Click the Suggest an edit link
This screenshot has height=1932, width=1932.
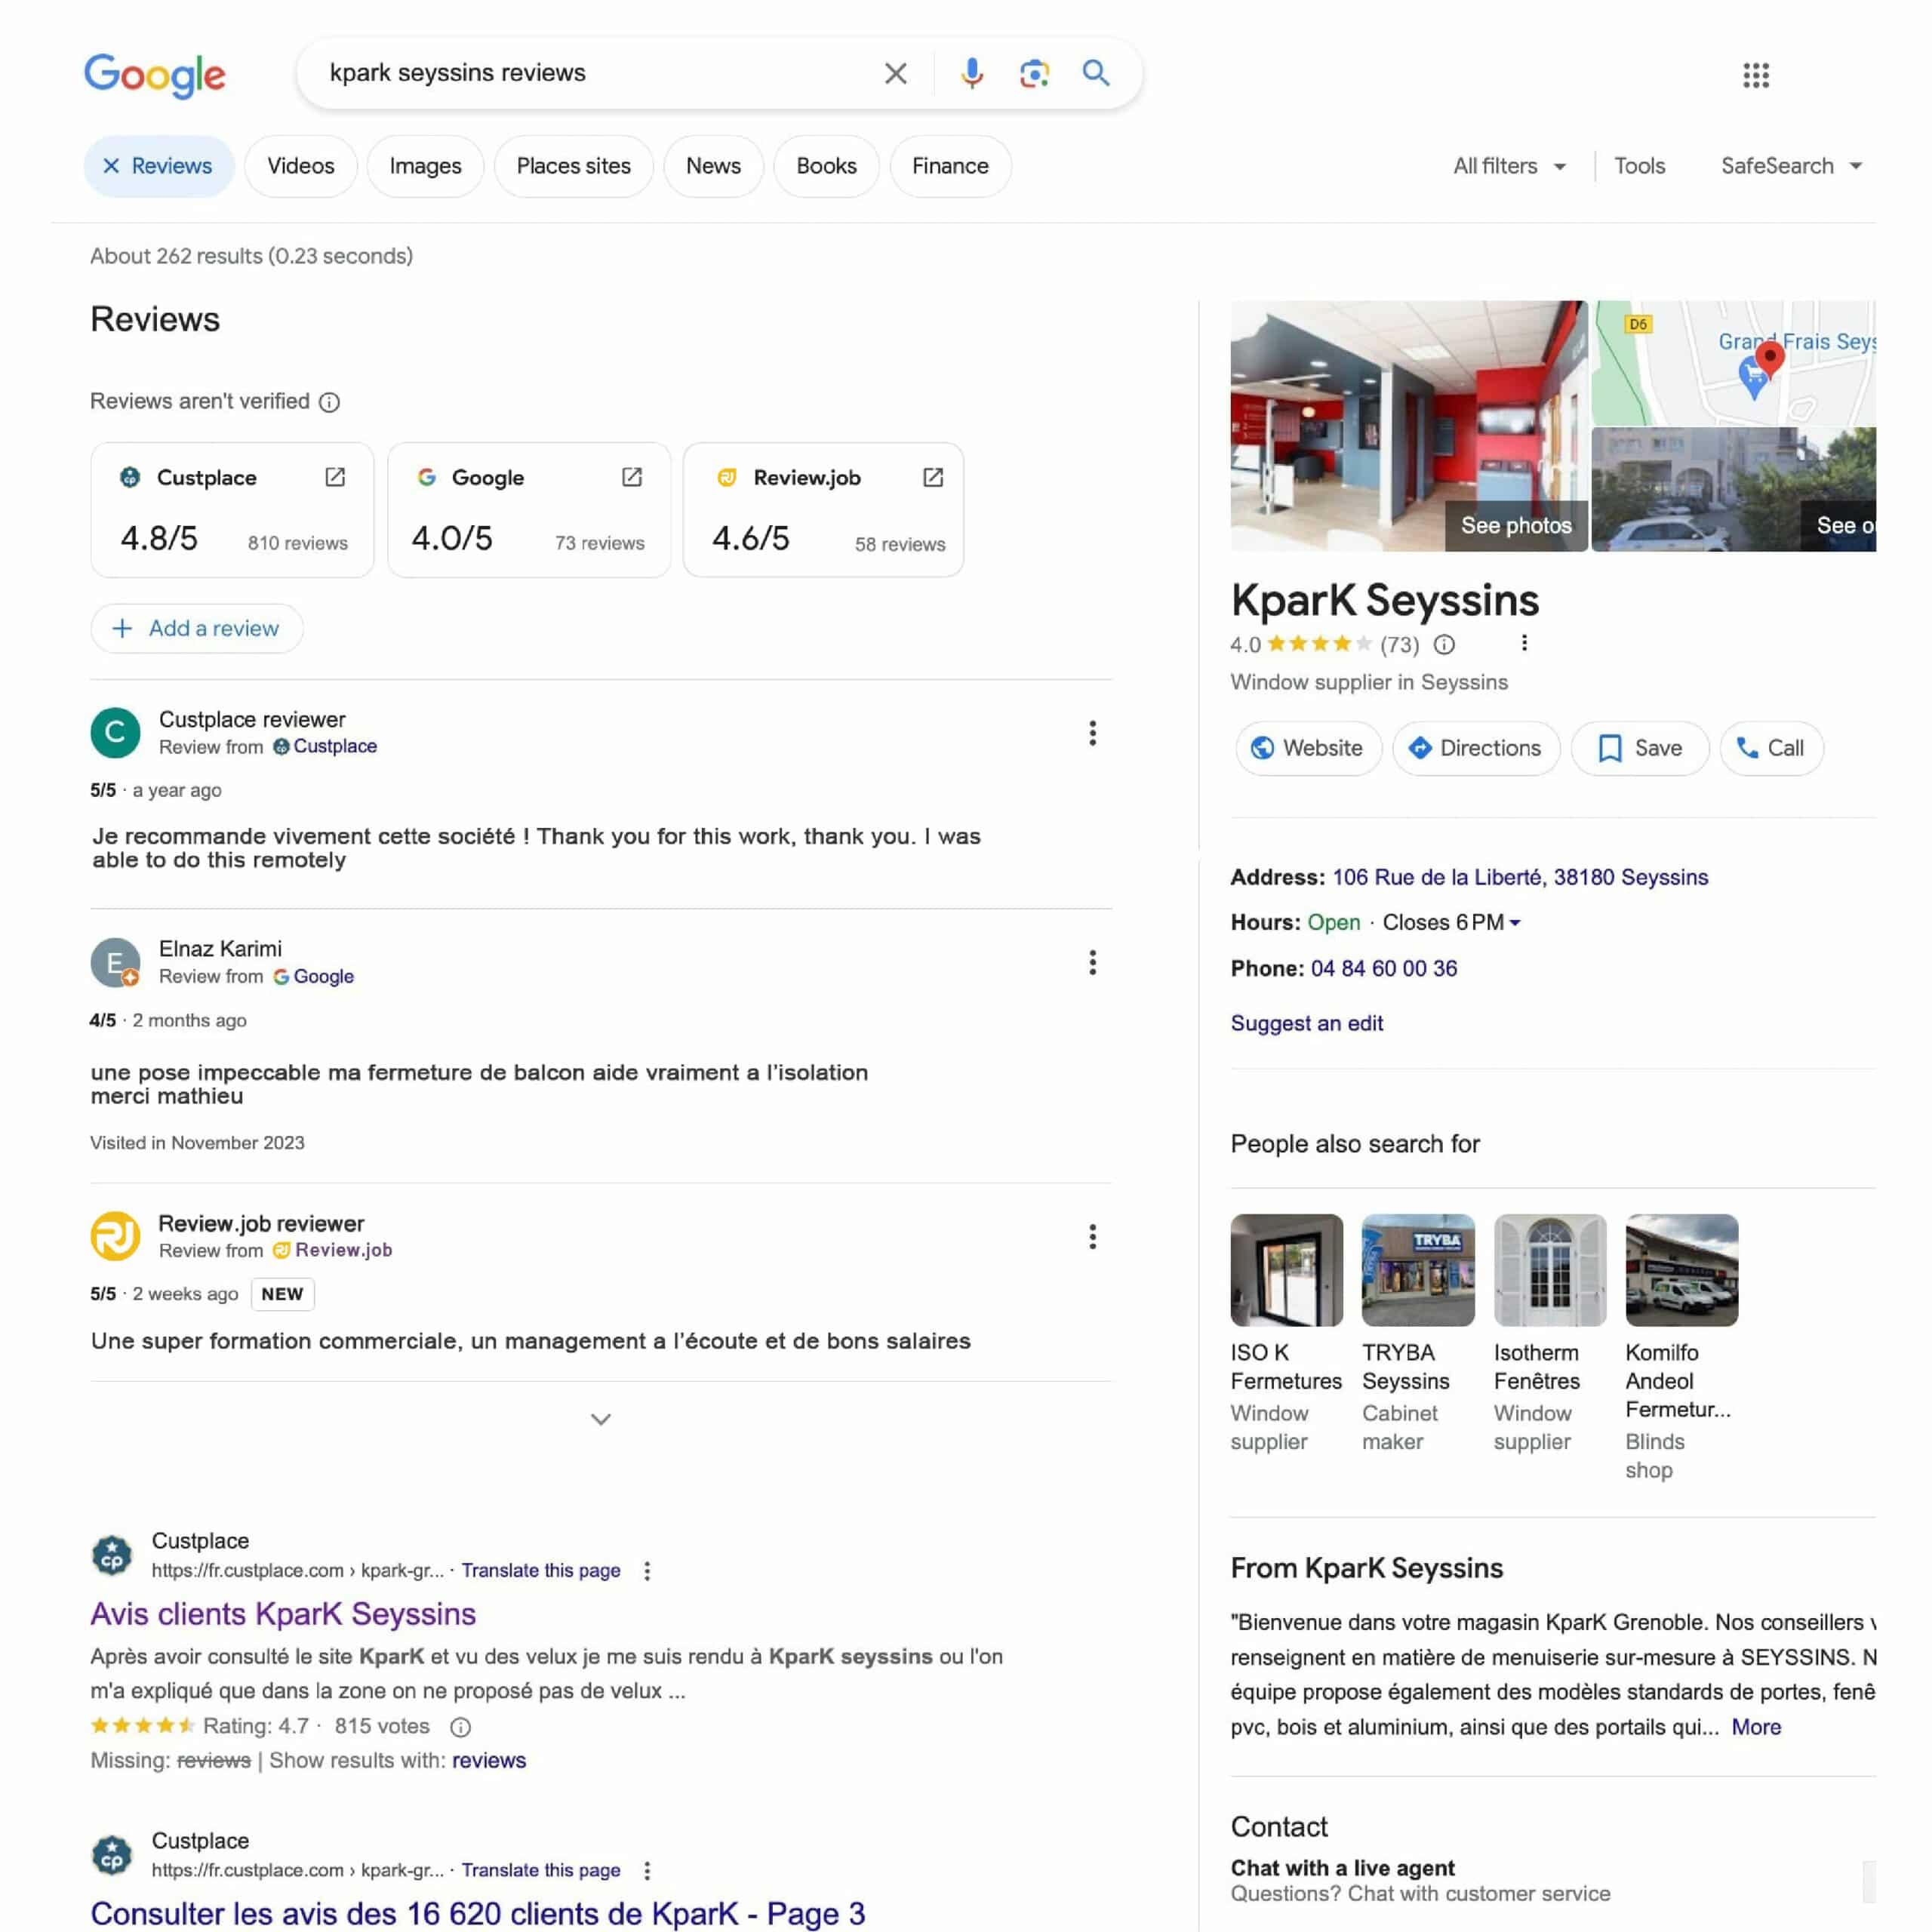tap(1306, 1023)
